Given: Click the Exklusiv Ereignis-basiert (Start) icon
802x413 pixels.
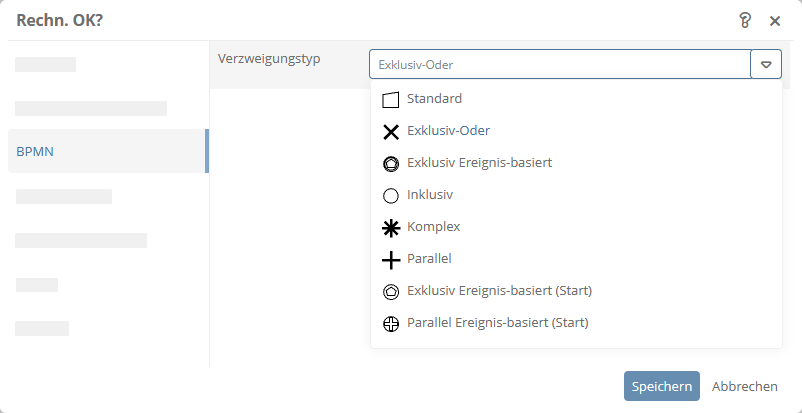Looking at the screenshot, I should pyautogui.click(x=391, y=291).
